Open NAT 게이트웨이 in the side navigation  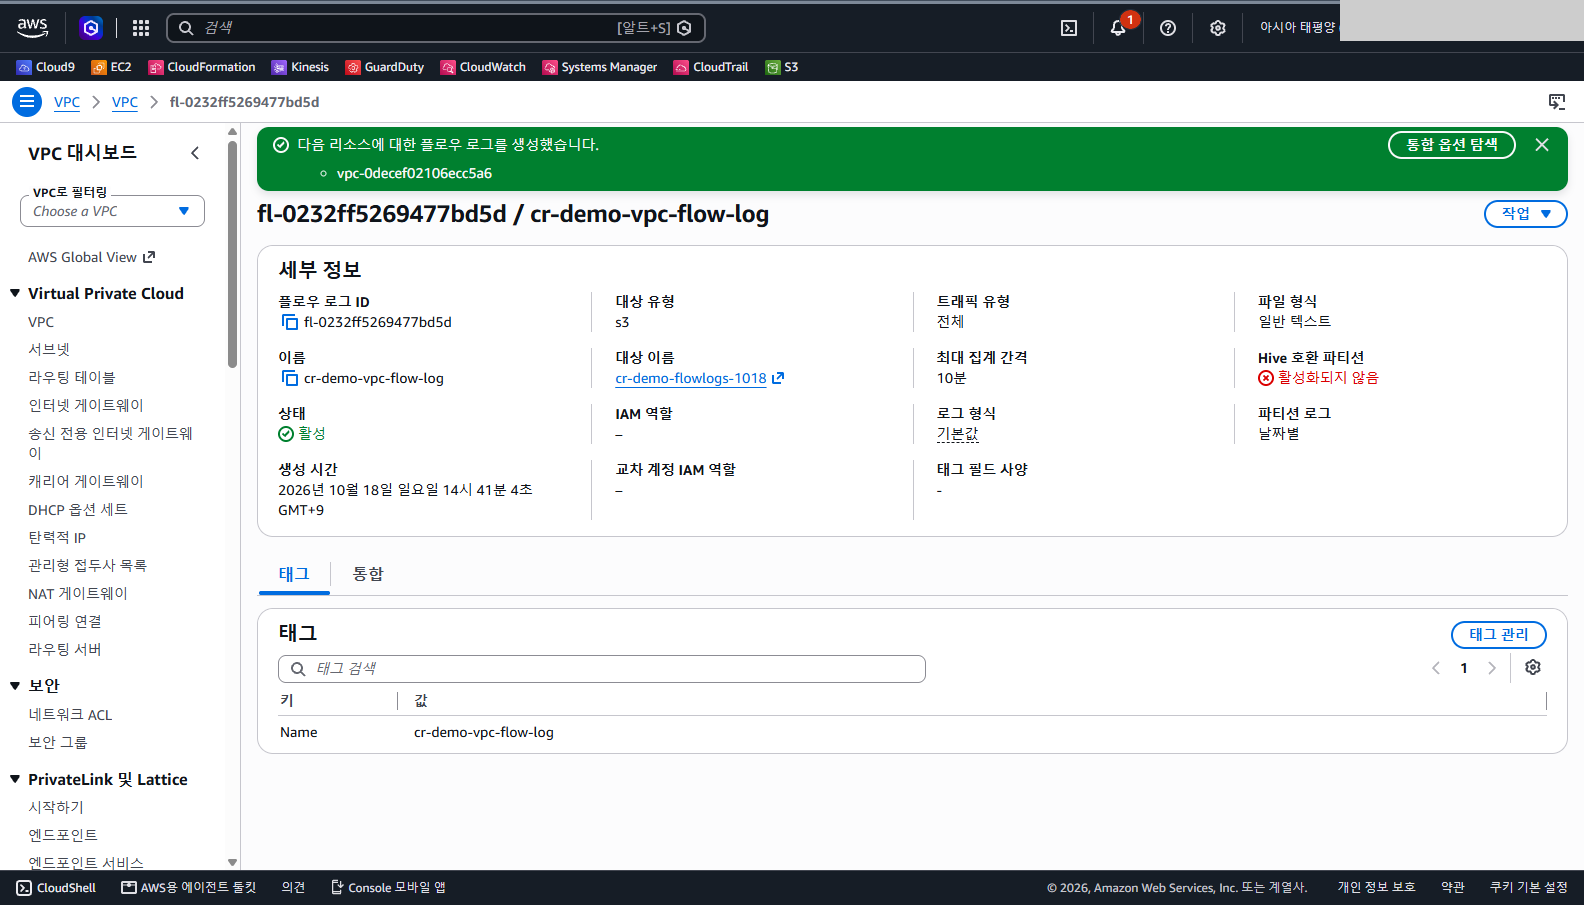click(x=78, y=593)
